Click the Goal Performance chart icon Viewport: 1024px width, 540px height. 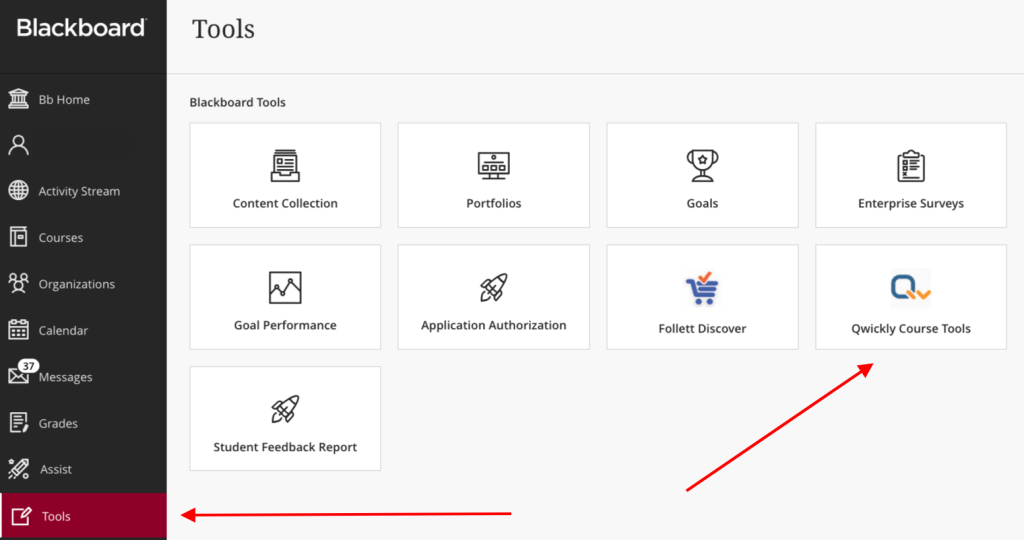285,287
